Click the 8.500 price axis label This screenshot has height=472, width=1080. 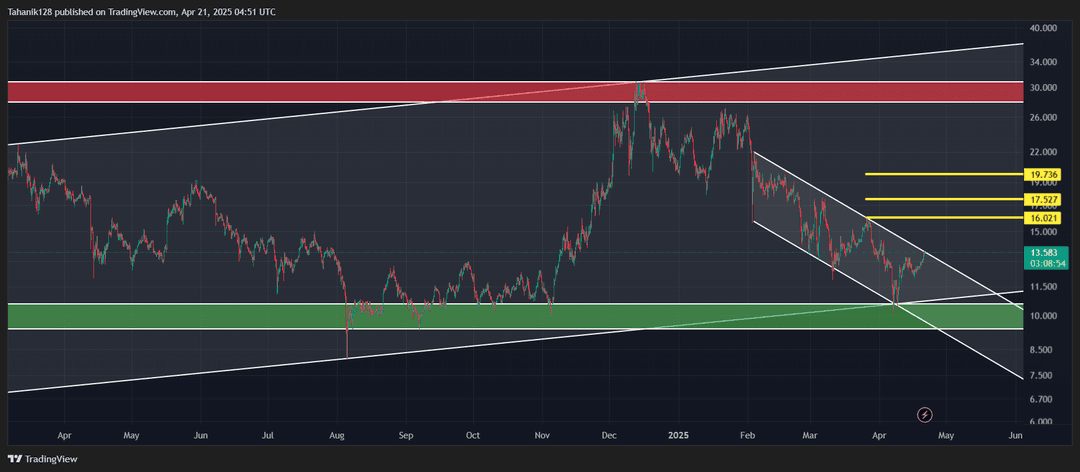[x=1043, y=349]
